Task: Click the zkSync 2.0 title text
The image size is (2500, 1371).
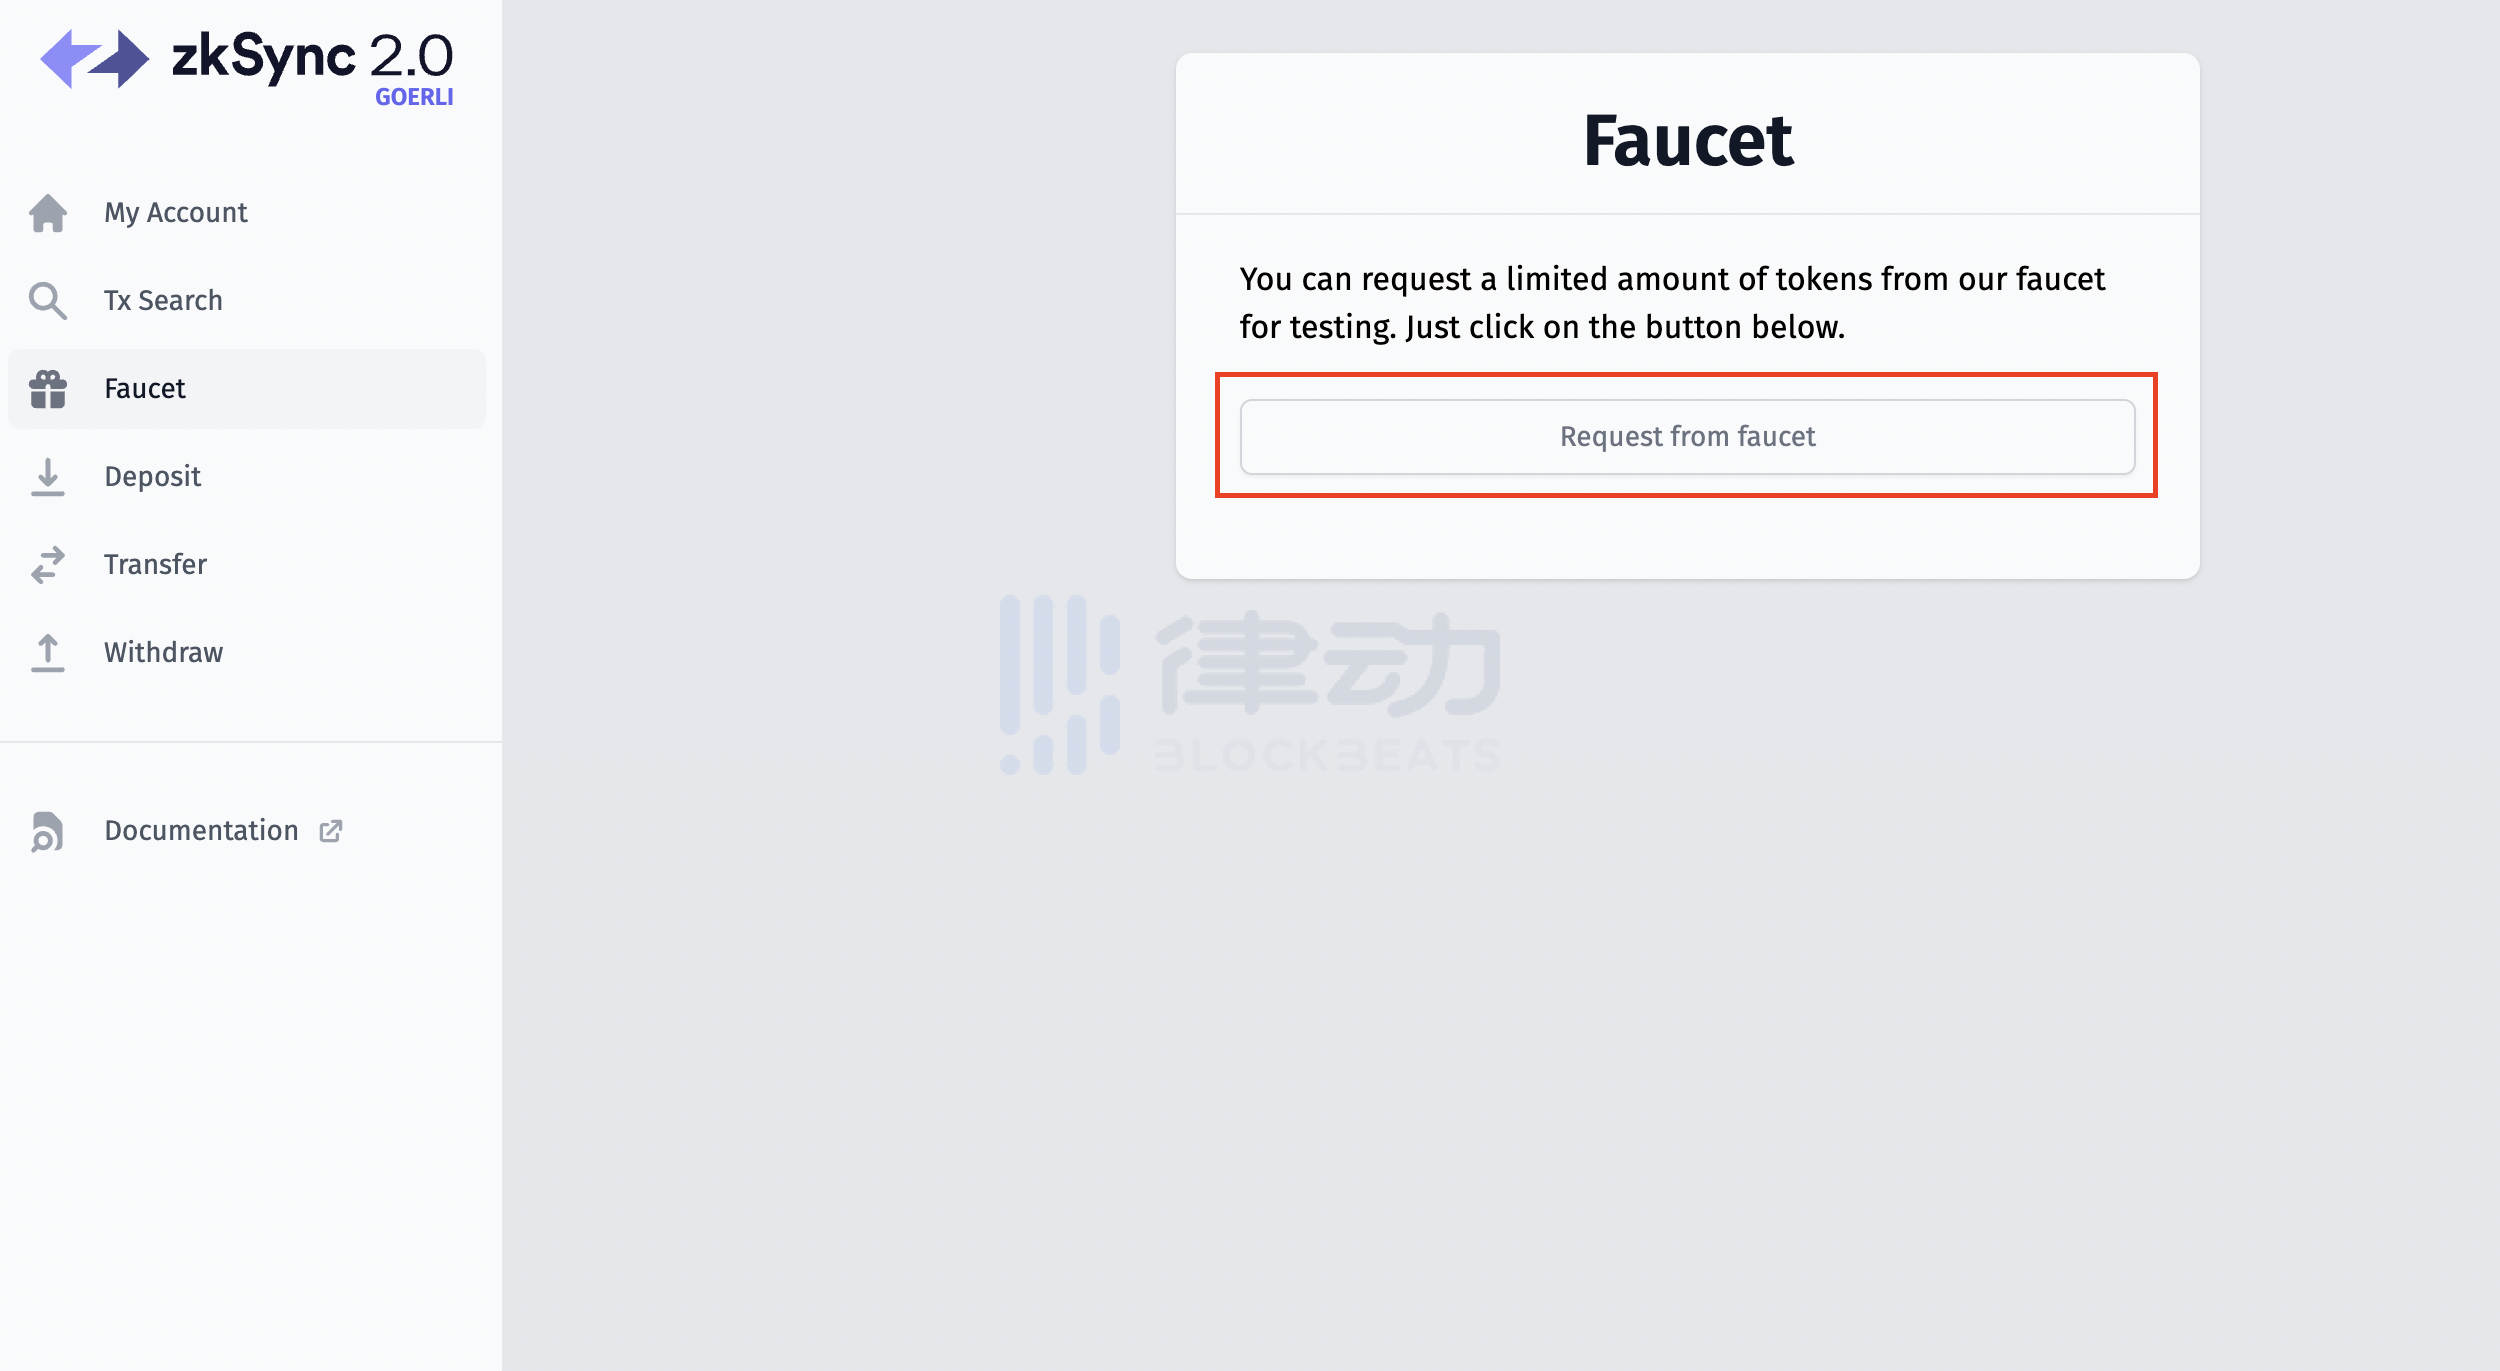Action: [313, 57]
